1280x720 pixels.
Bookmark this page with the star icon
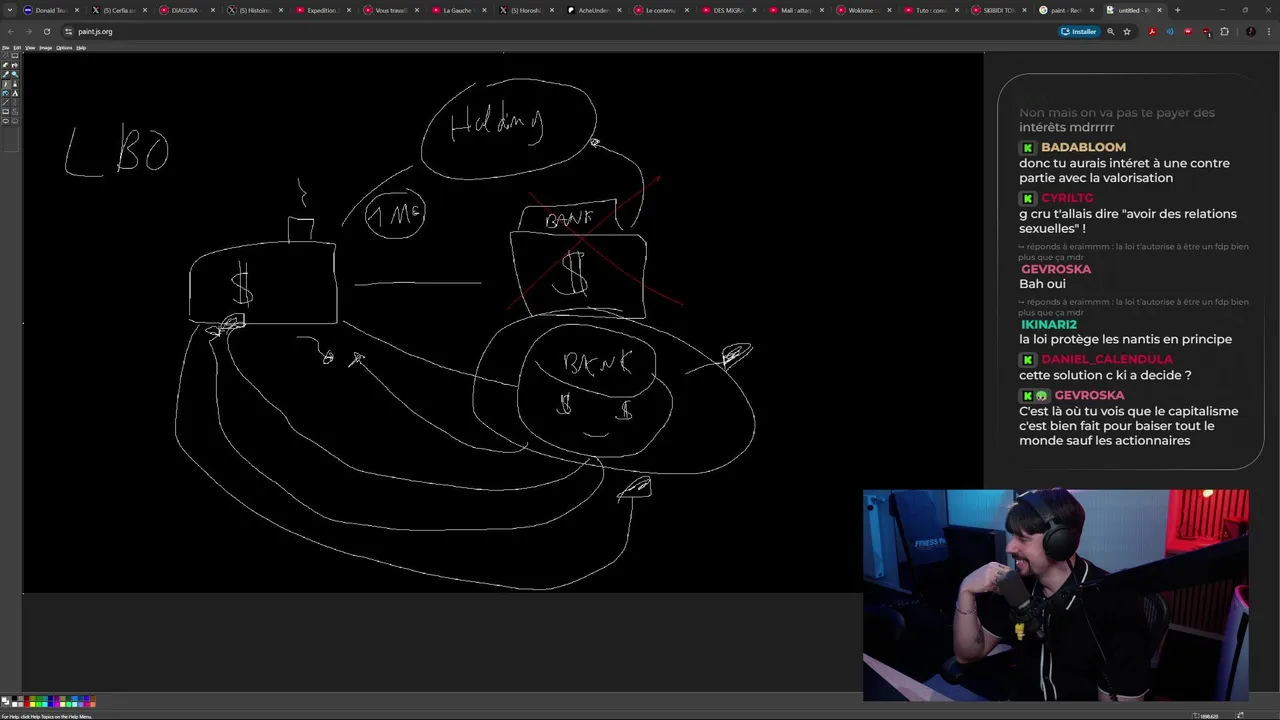pos(1127,31)
